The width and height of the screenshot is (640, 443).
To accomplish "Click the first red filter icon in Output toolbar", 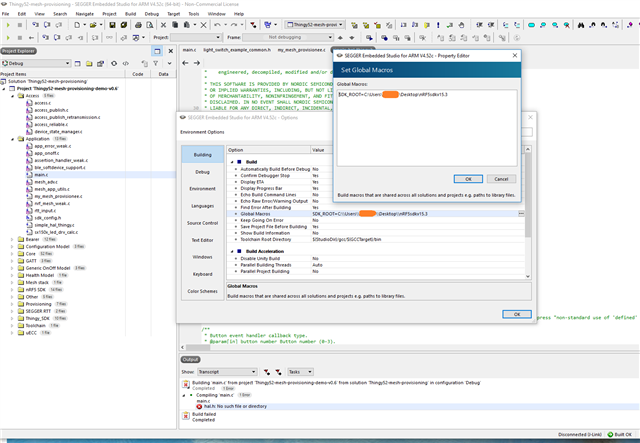I will pyautogui.click(x=267, y=372).
